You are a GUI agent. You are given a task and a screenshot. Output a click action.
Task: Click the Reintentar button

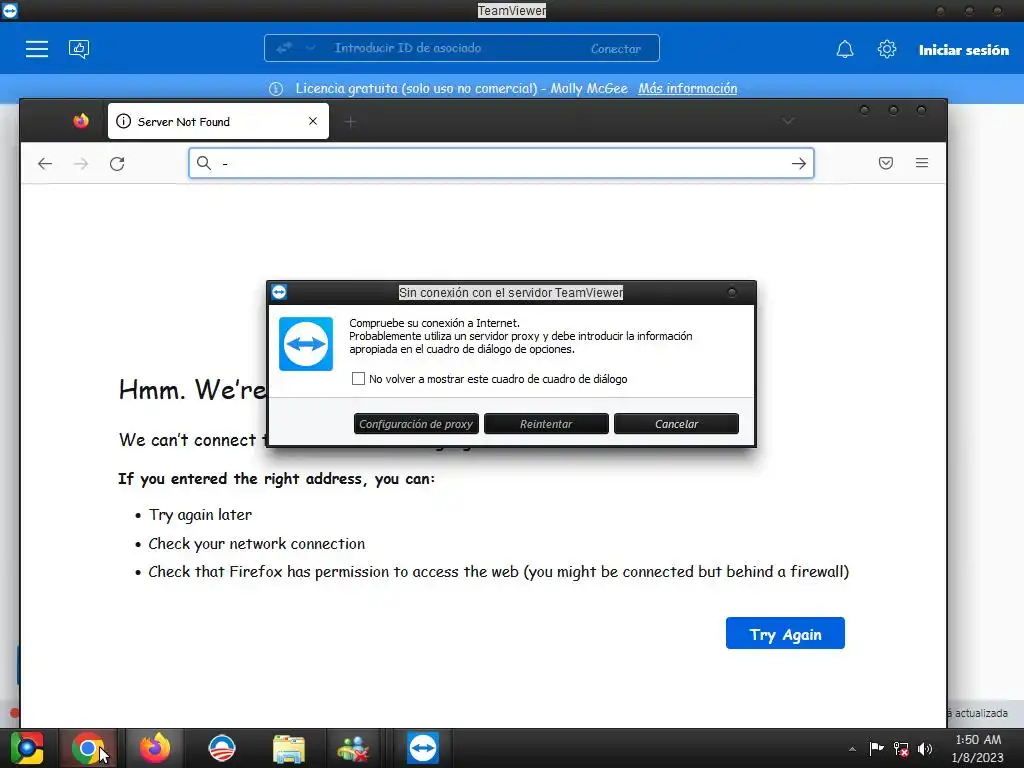coord(546,424)
